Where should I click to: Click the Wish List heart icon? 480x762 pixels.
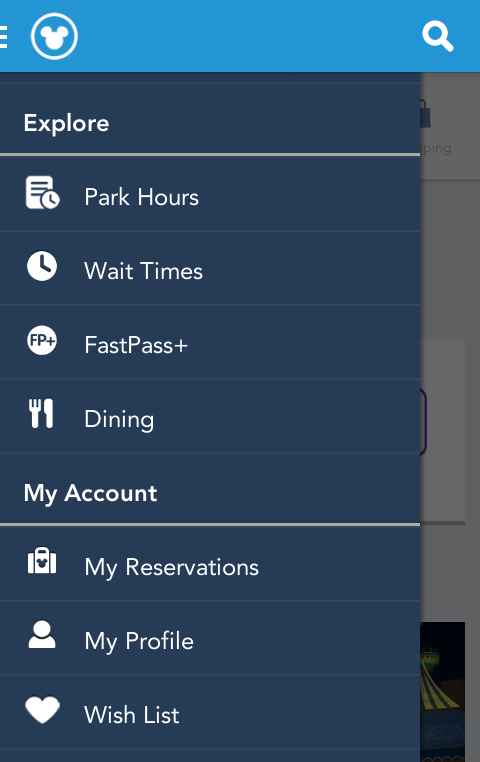42,710
